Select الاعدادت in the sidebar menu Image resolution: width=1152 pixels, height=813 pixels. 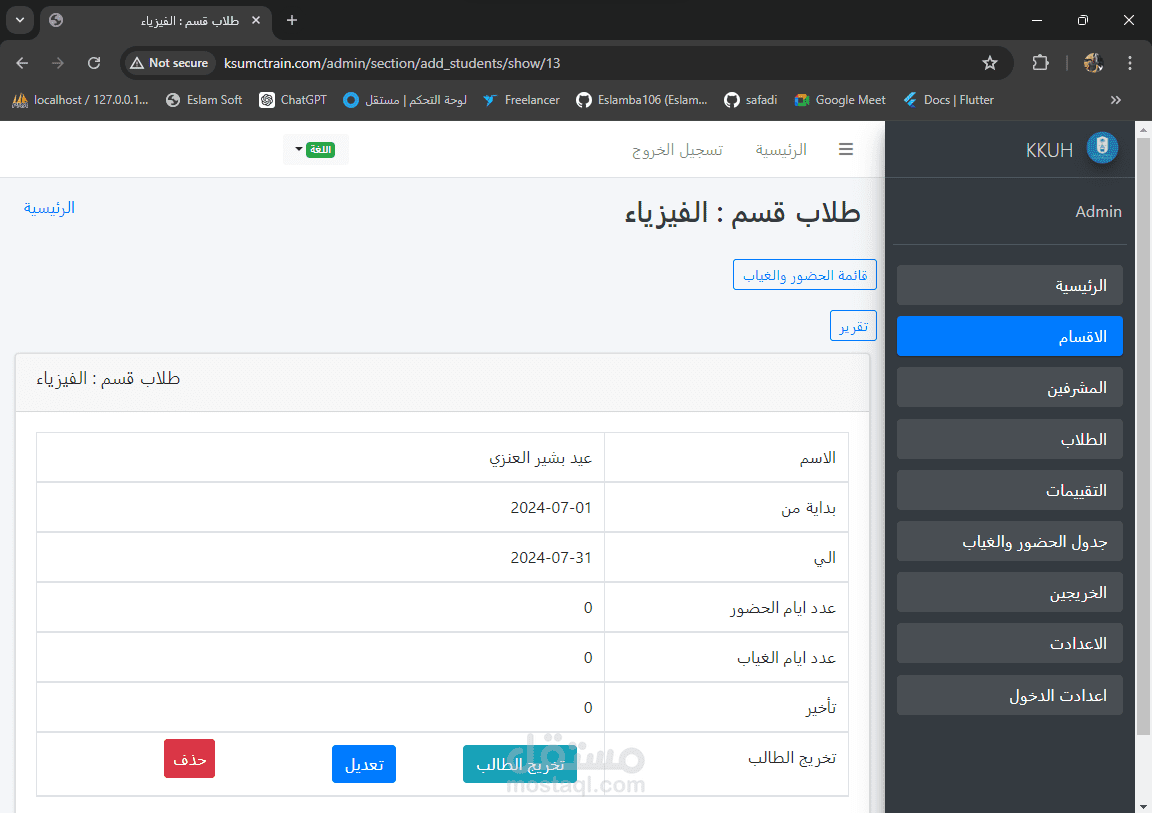point(1009,643)
